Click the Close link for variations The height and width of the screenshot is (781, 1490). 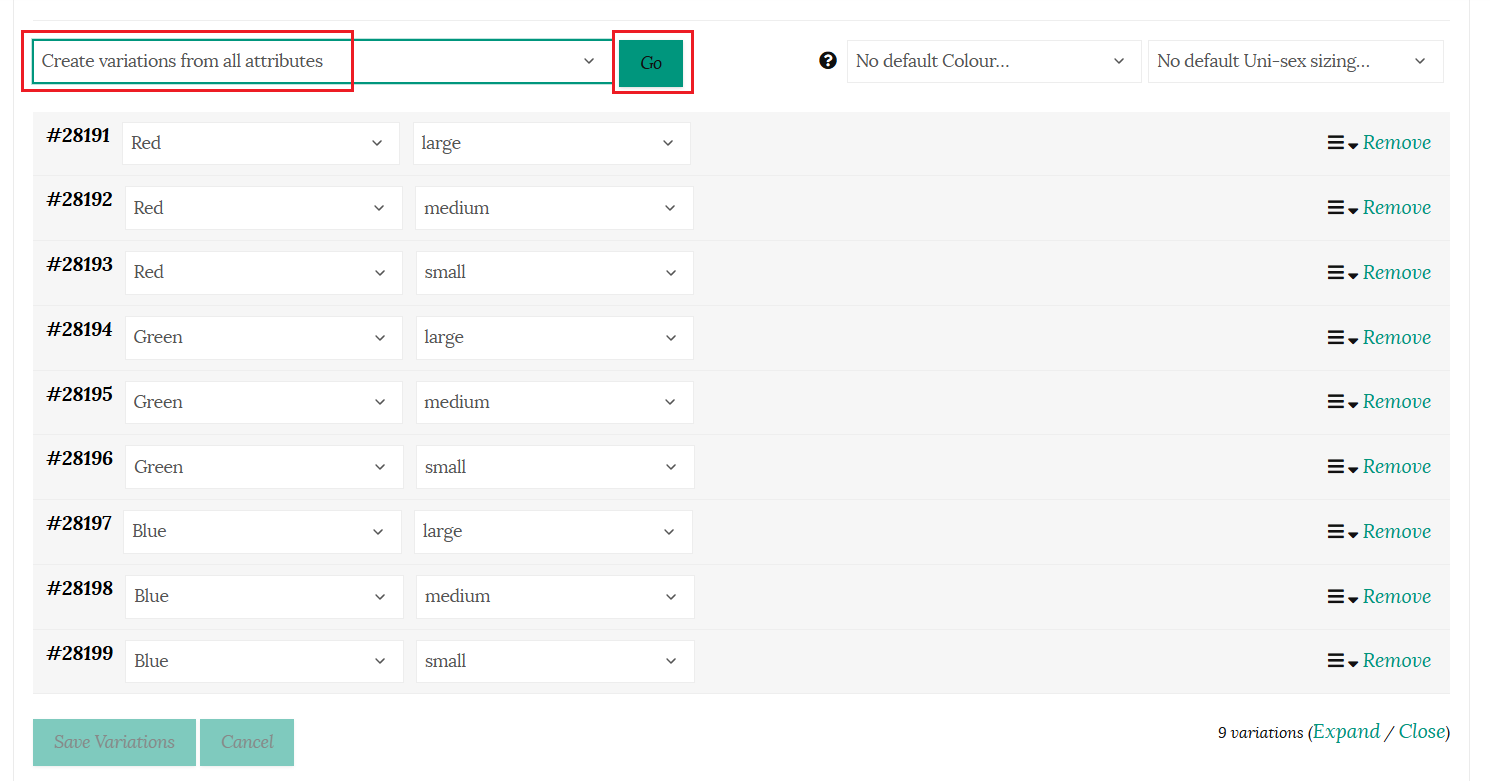1422,732
